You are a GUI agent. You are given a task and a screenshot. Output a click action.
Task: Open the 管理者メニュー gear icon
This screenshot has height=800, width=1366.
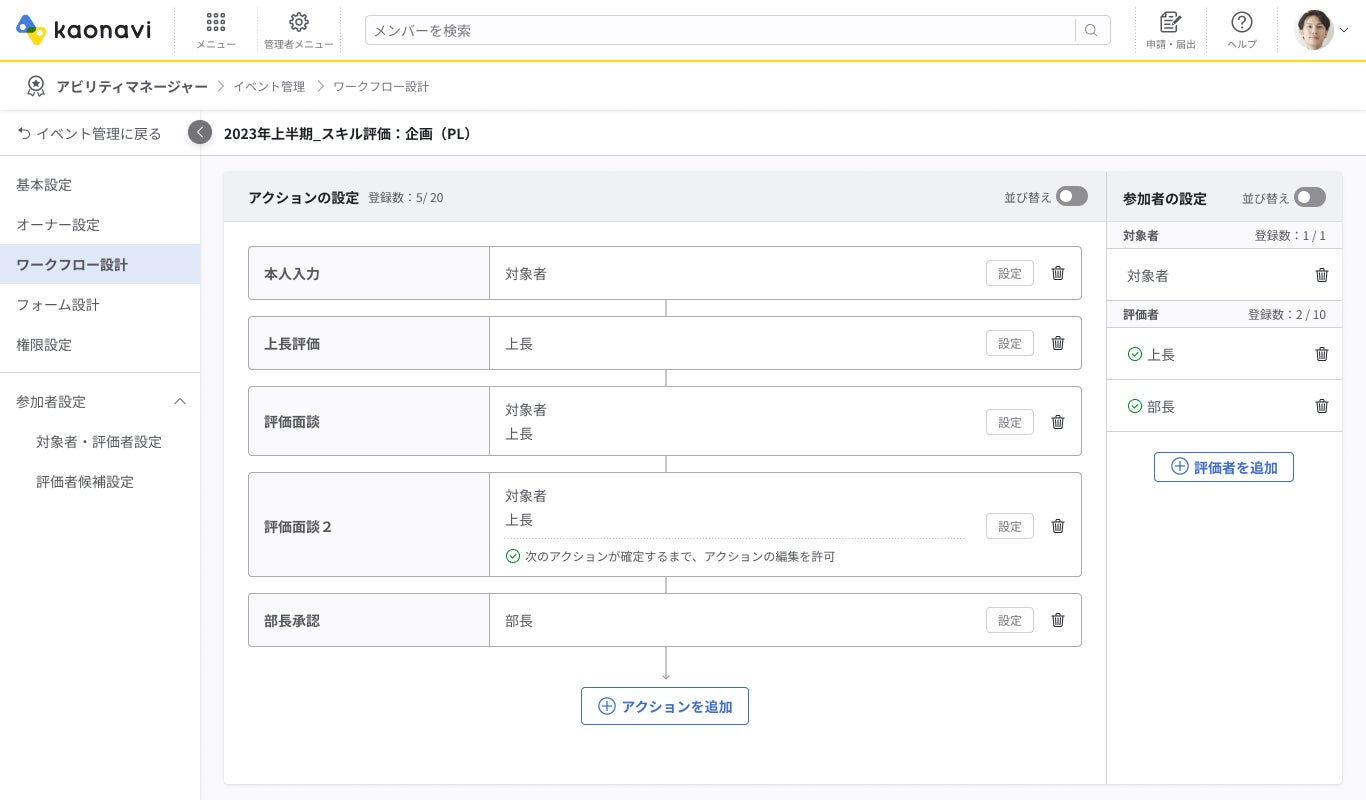[298, 24]
